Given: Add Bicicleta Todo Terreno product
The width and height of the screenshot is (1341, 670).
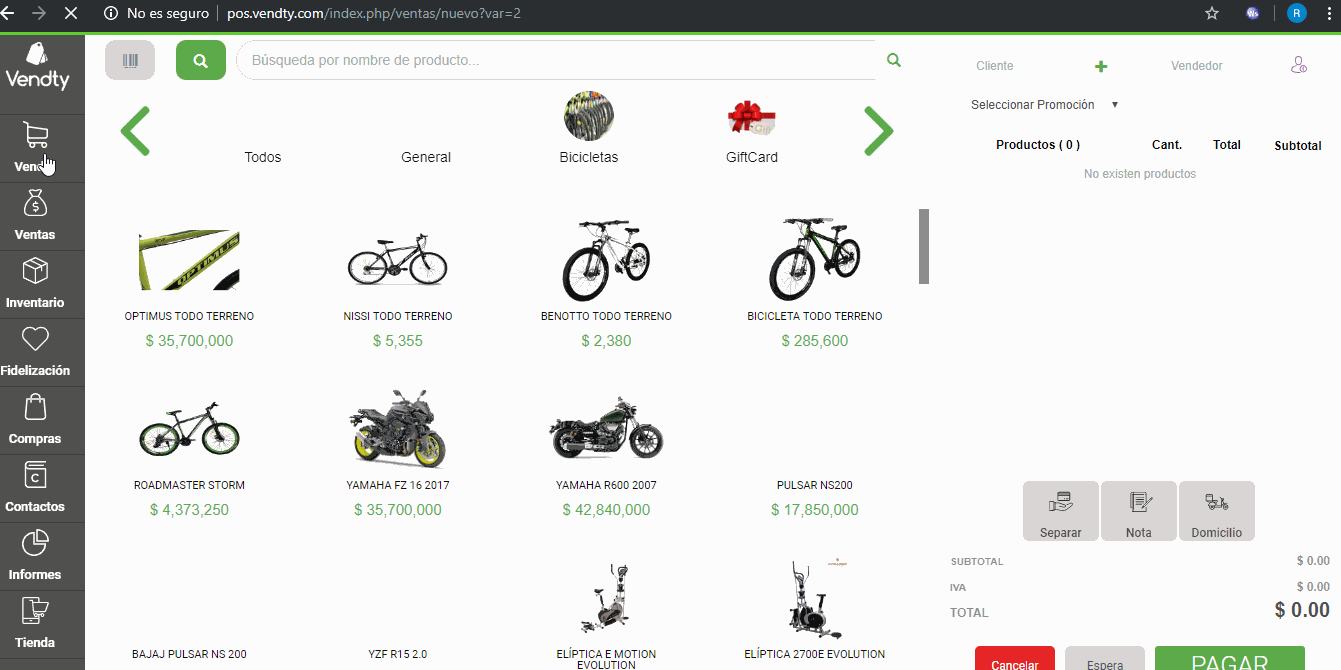Looking at the screenshot, I should tap(815, 285).
